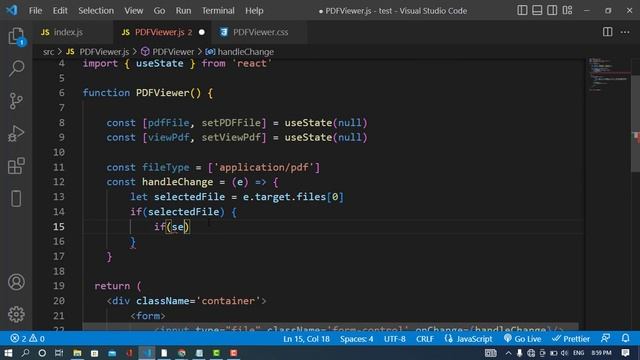Toggle Go Live server in status bar

[x=522, y=338]
